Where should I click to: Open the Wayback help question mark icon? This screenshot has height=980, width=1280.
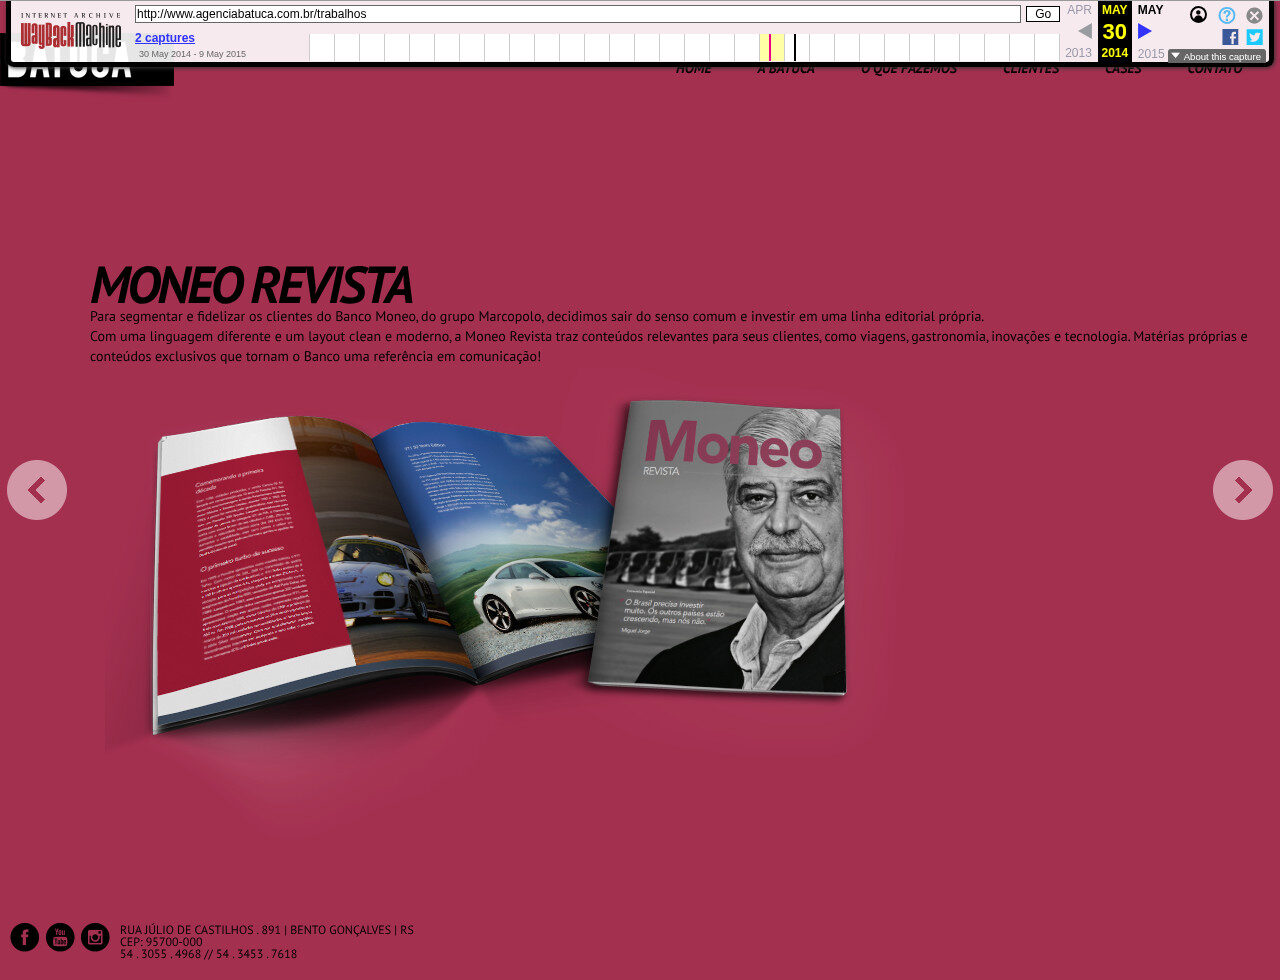point(1226,15)
